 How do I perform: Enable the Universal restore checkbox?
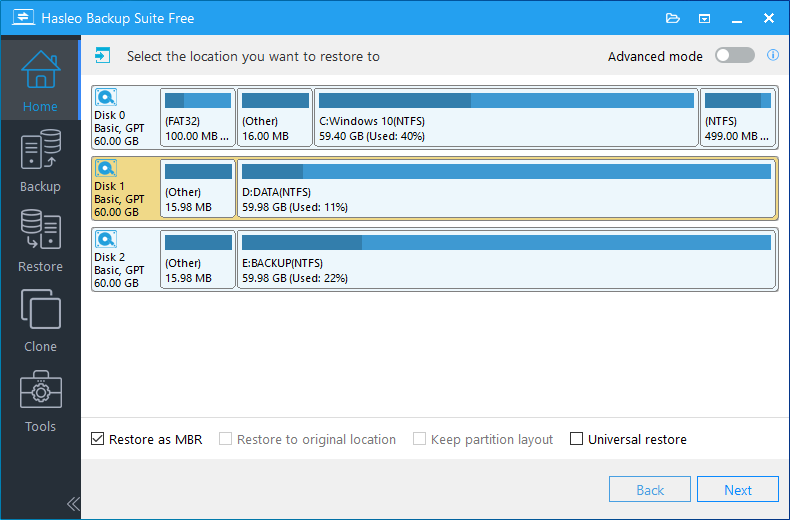[576, 439]
